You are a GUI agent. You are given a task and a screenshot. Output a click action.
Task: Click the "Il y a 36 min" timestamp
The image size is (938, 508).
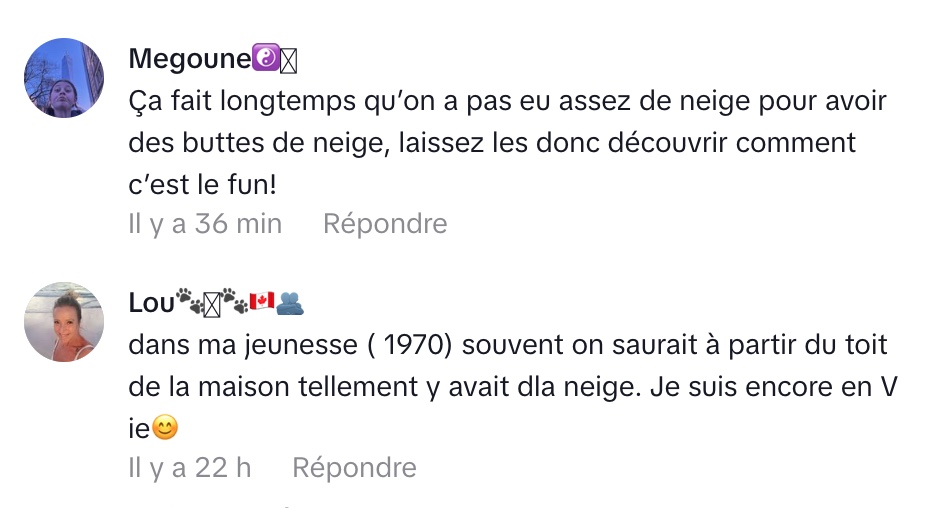coord(205,223)
